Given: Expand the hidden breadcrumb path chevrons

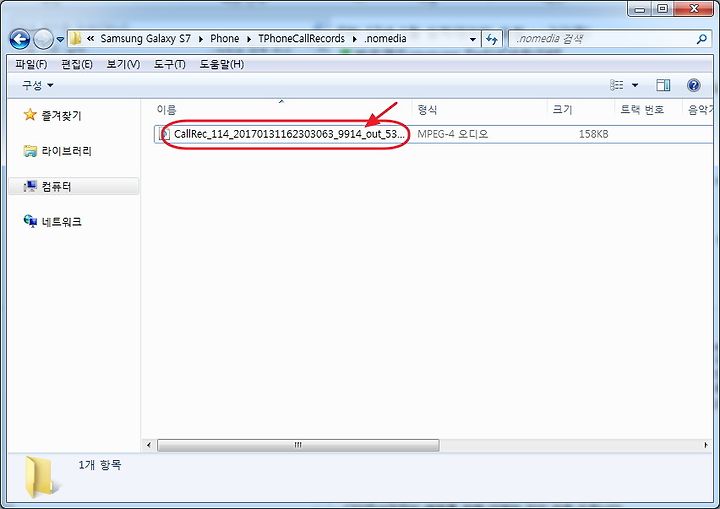Looking at the screenshot, I should pos(90,39).
